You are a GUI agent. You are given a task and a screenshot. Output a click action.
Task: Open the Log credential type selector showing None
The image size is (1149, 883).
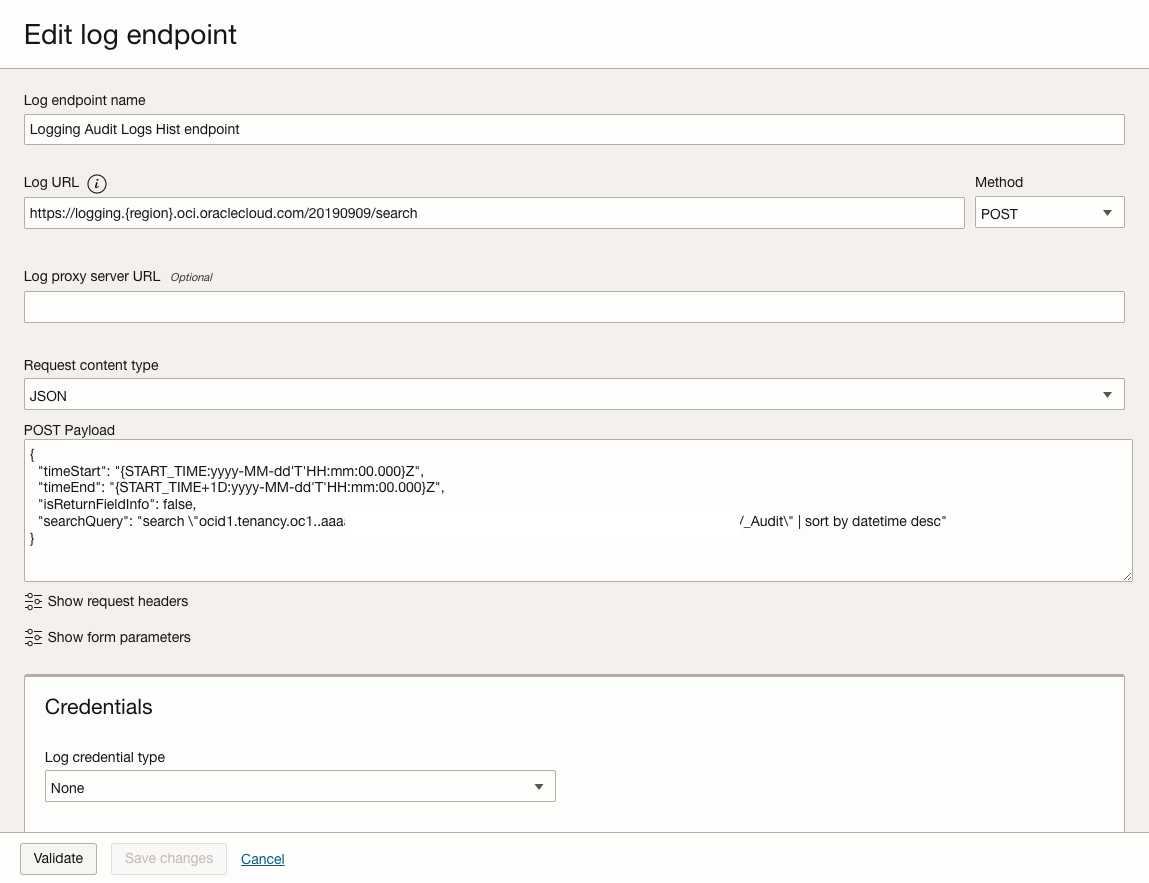pyautogui.click(x=300, y=786)
